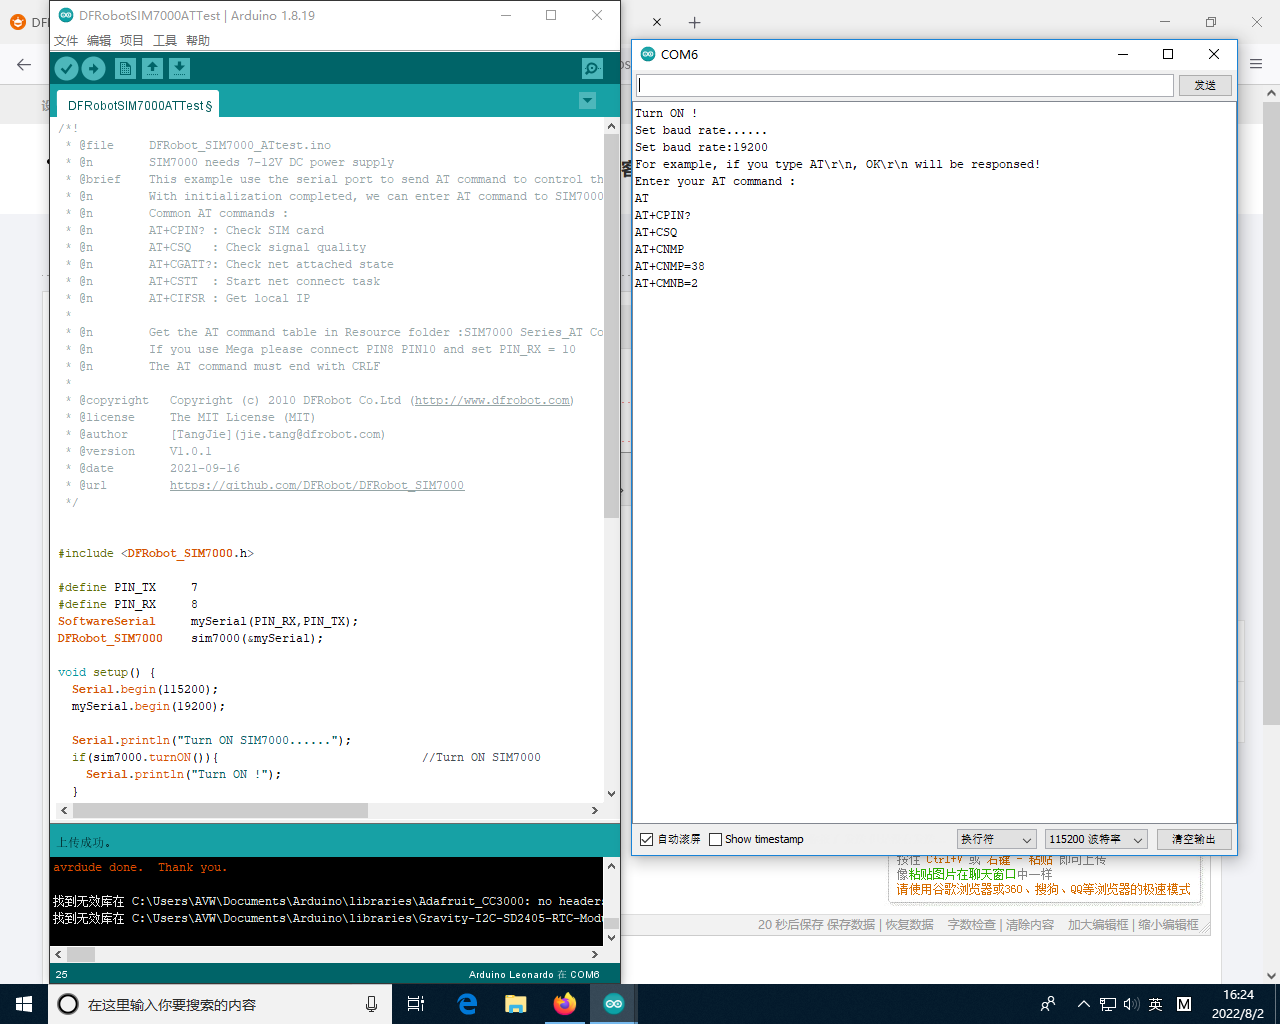Click the network icon in system tray
Viewport: 1280px width, 1024px height.
(1107, 1004)
